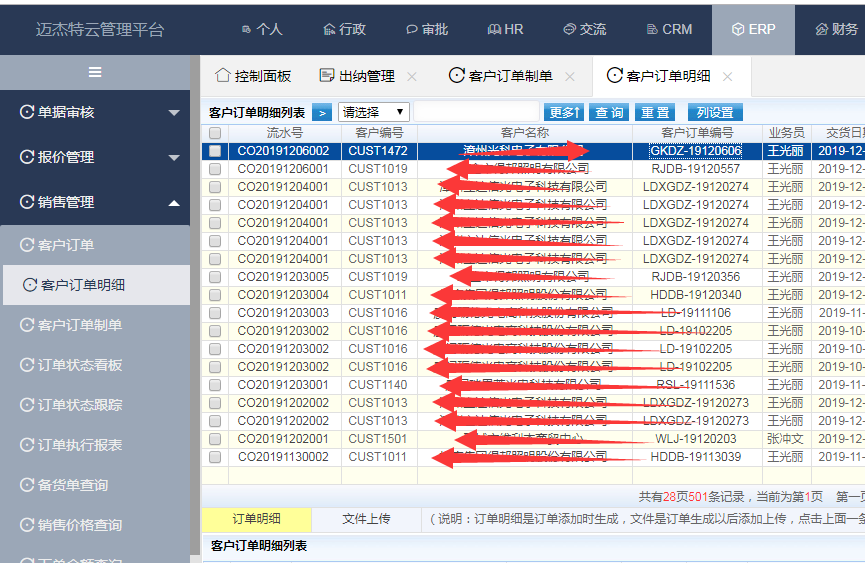Image resolution: width=865 pixels, height=563 pixels.
Task: Check the row CO20191206001 checkbox
Action: tap(215, 169)
